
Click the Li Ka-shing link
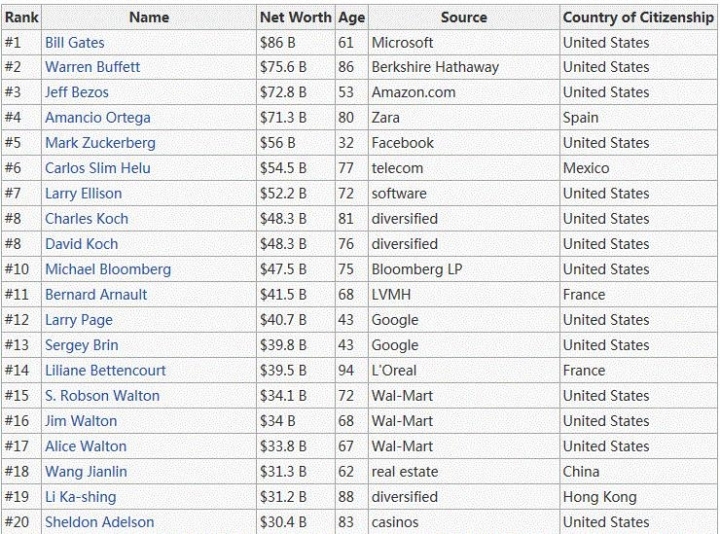(x=80, y=497)
